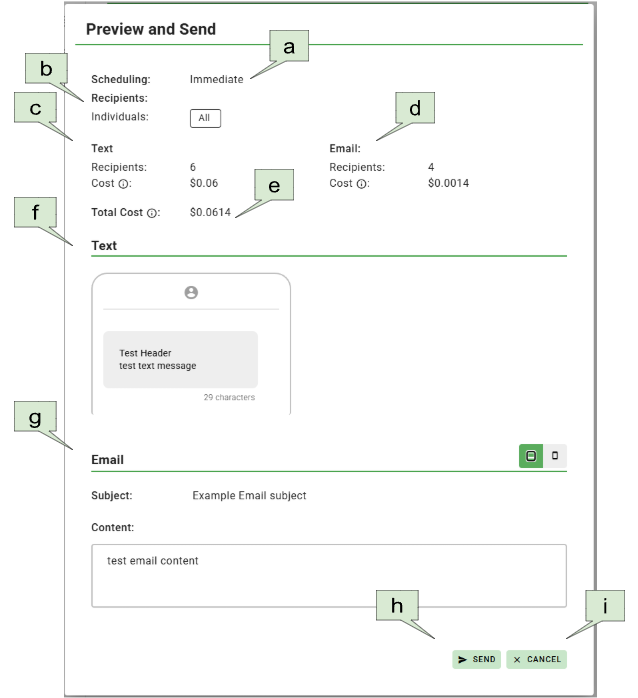Click callout marker a
638x698 pixels.
point(290,46)
